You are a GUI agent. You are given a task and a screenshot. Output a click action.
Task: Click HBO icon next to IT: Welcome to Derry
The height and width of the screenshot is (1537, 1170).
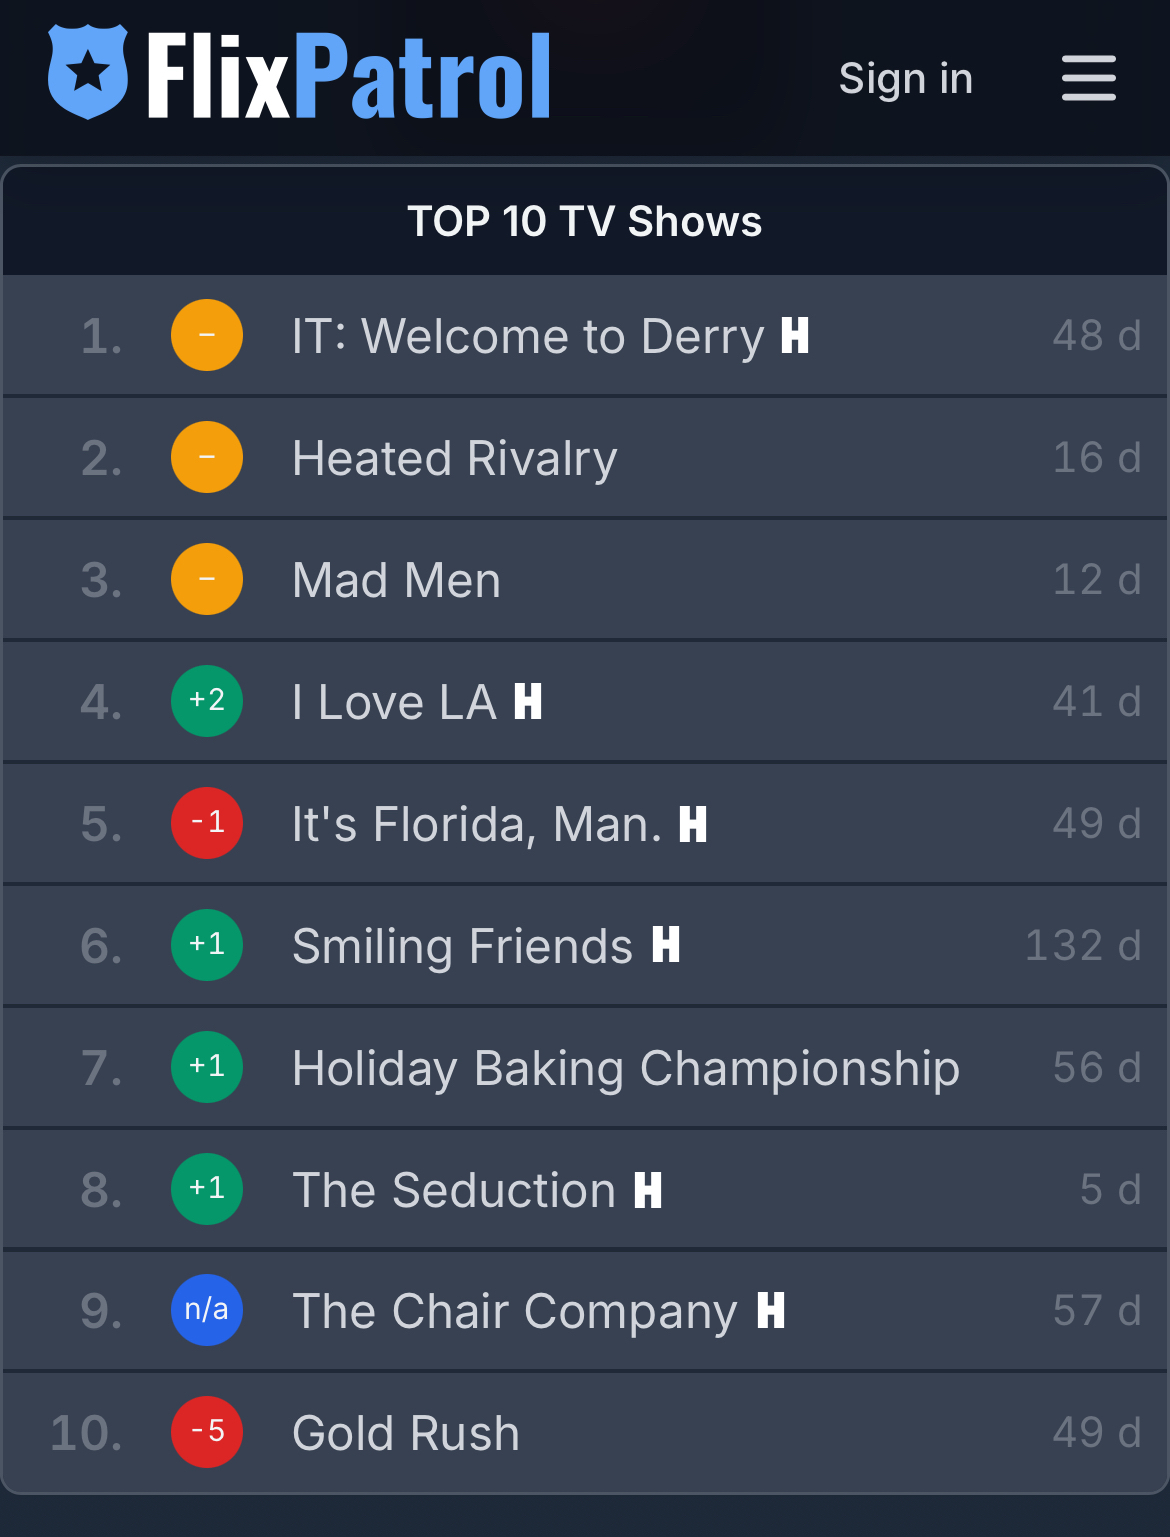click(x=795, y=336)
